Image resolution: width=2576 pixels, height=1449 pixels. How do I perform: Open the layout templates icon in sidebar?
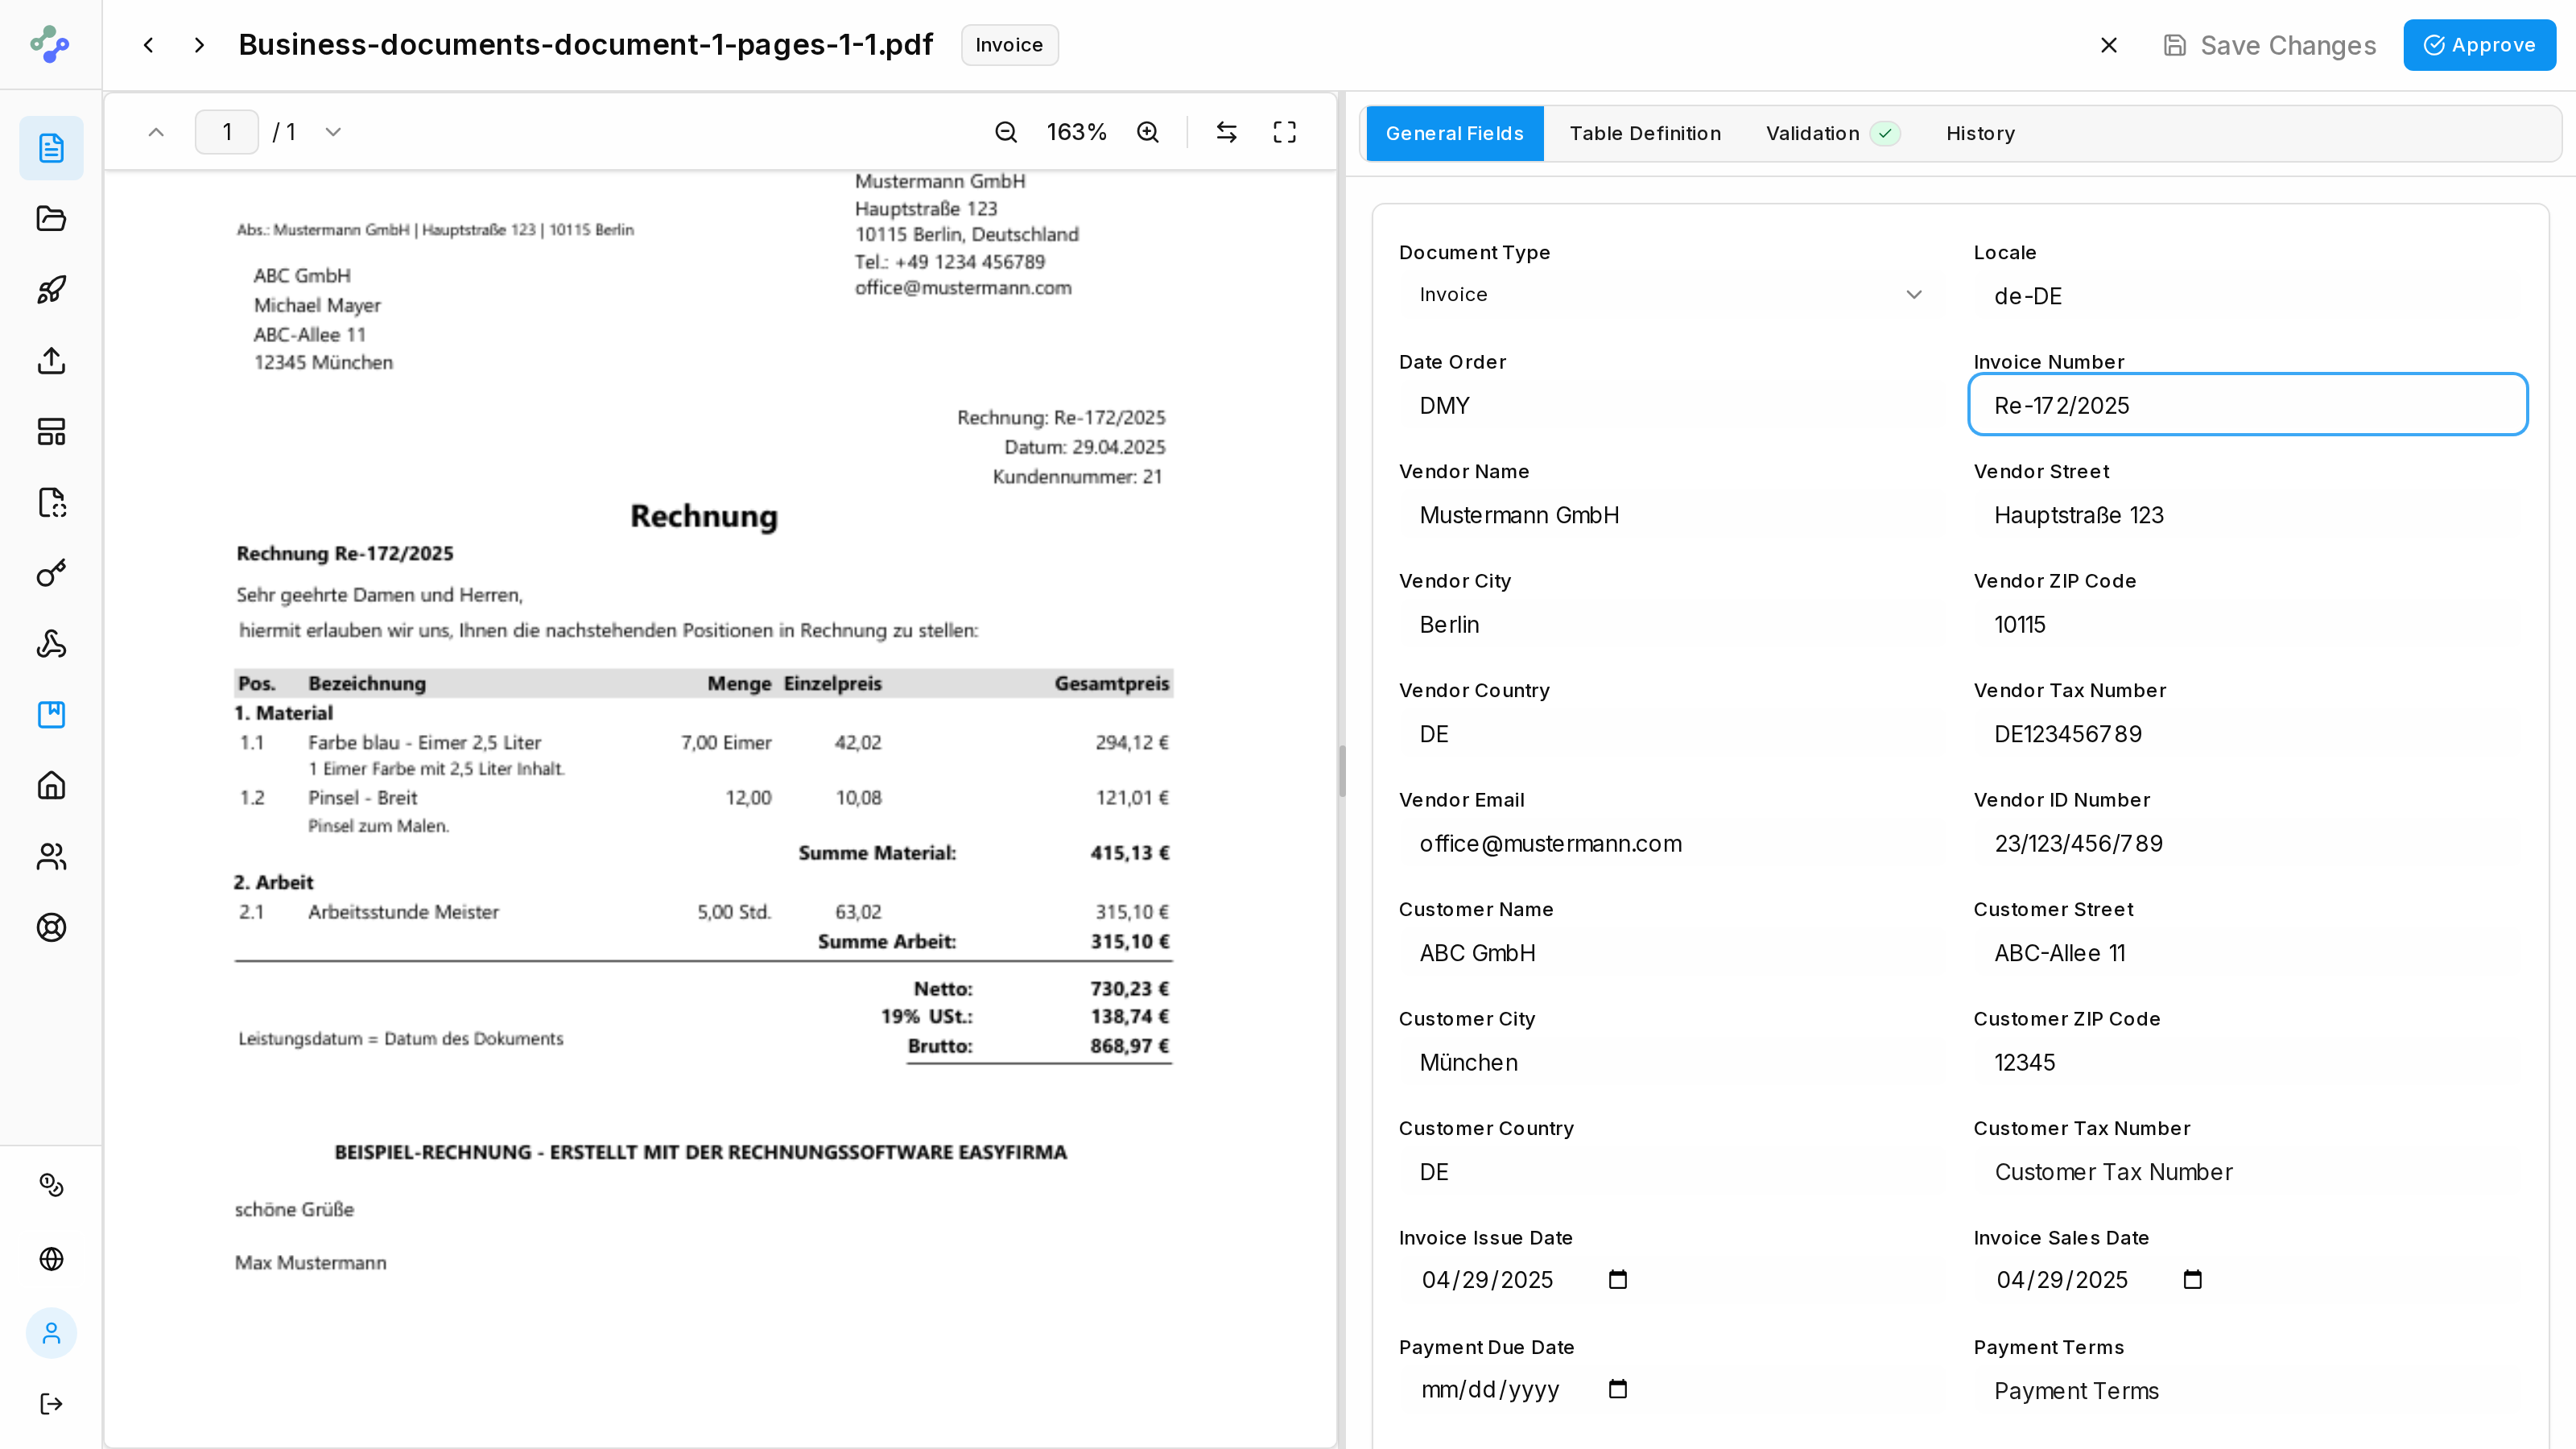click(51, 432)
